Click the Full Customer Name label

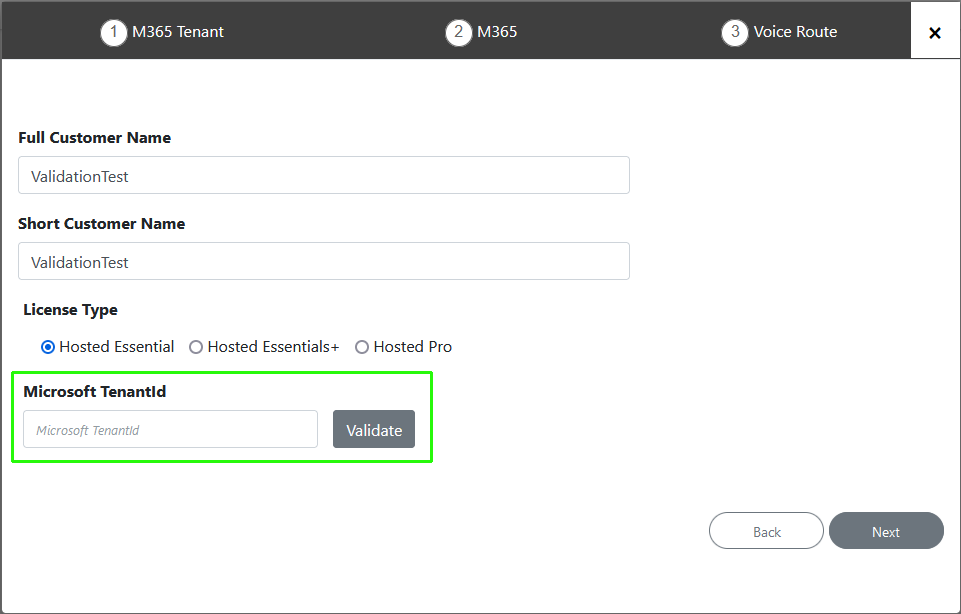[x=94, y=138]
